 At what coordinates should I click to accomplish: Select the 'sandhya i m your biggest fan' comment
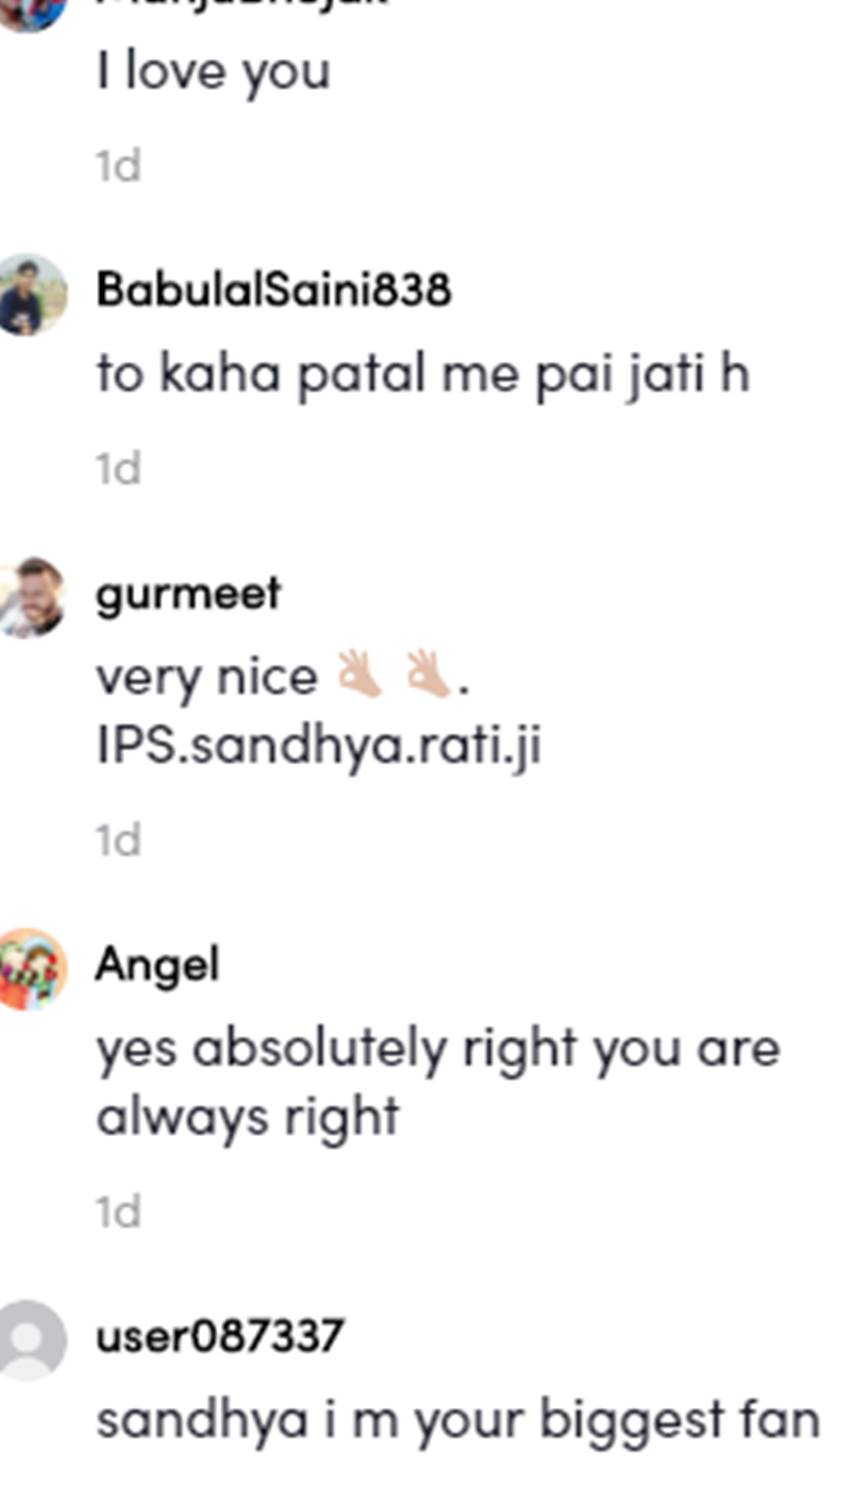click(458, 1420)
